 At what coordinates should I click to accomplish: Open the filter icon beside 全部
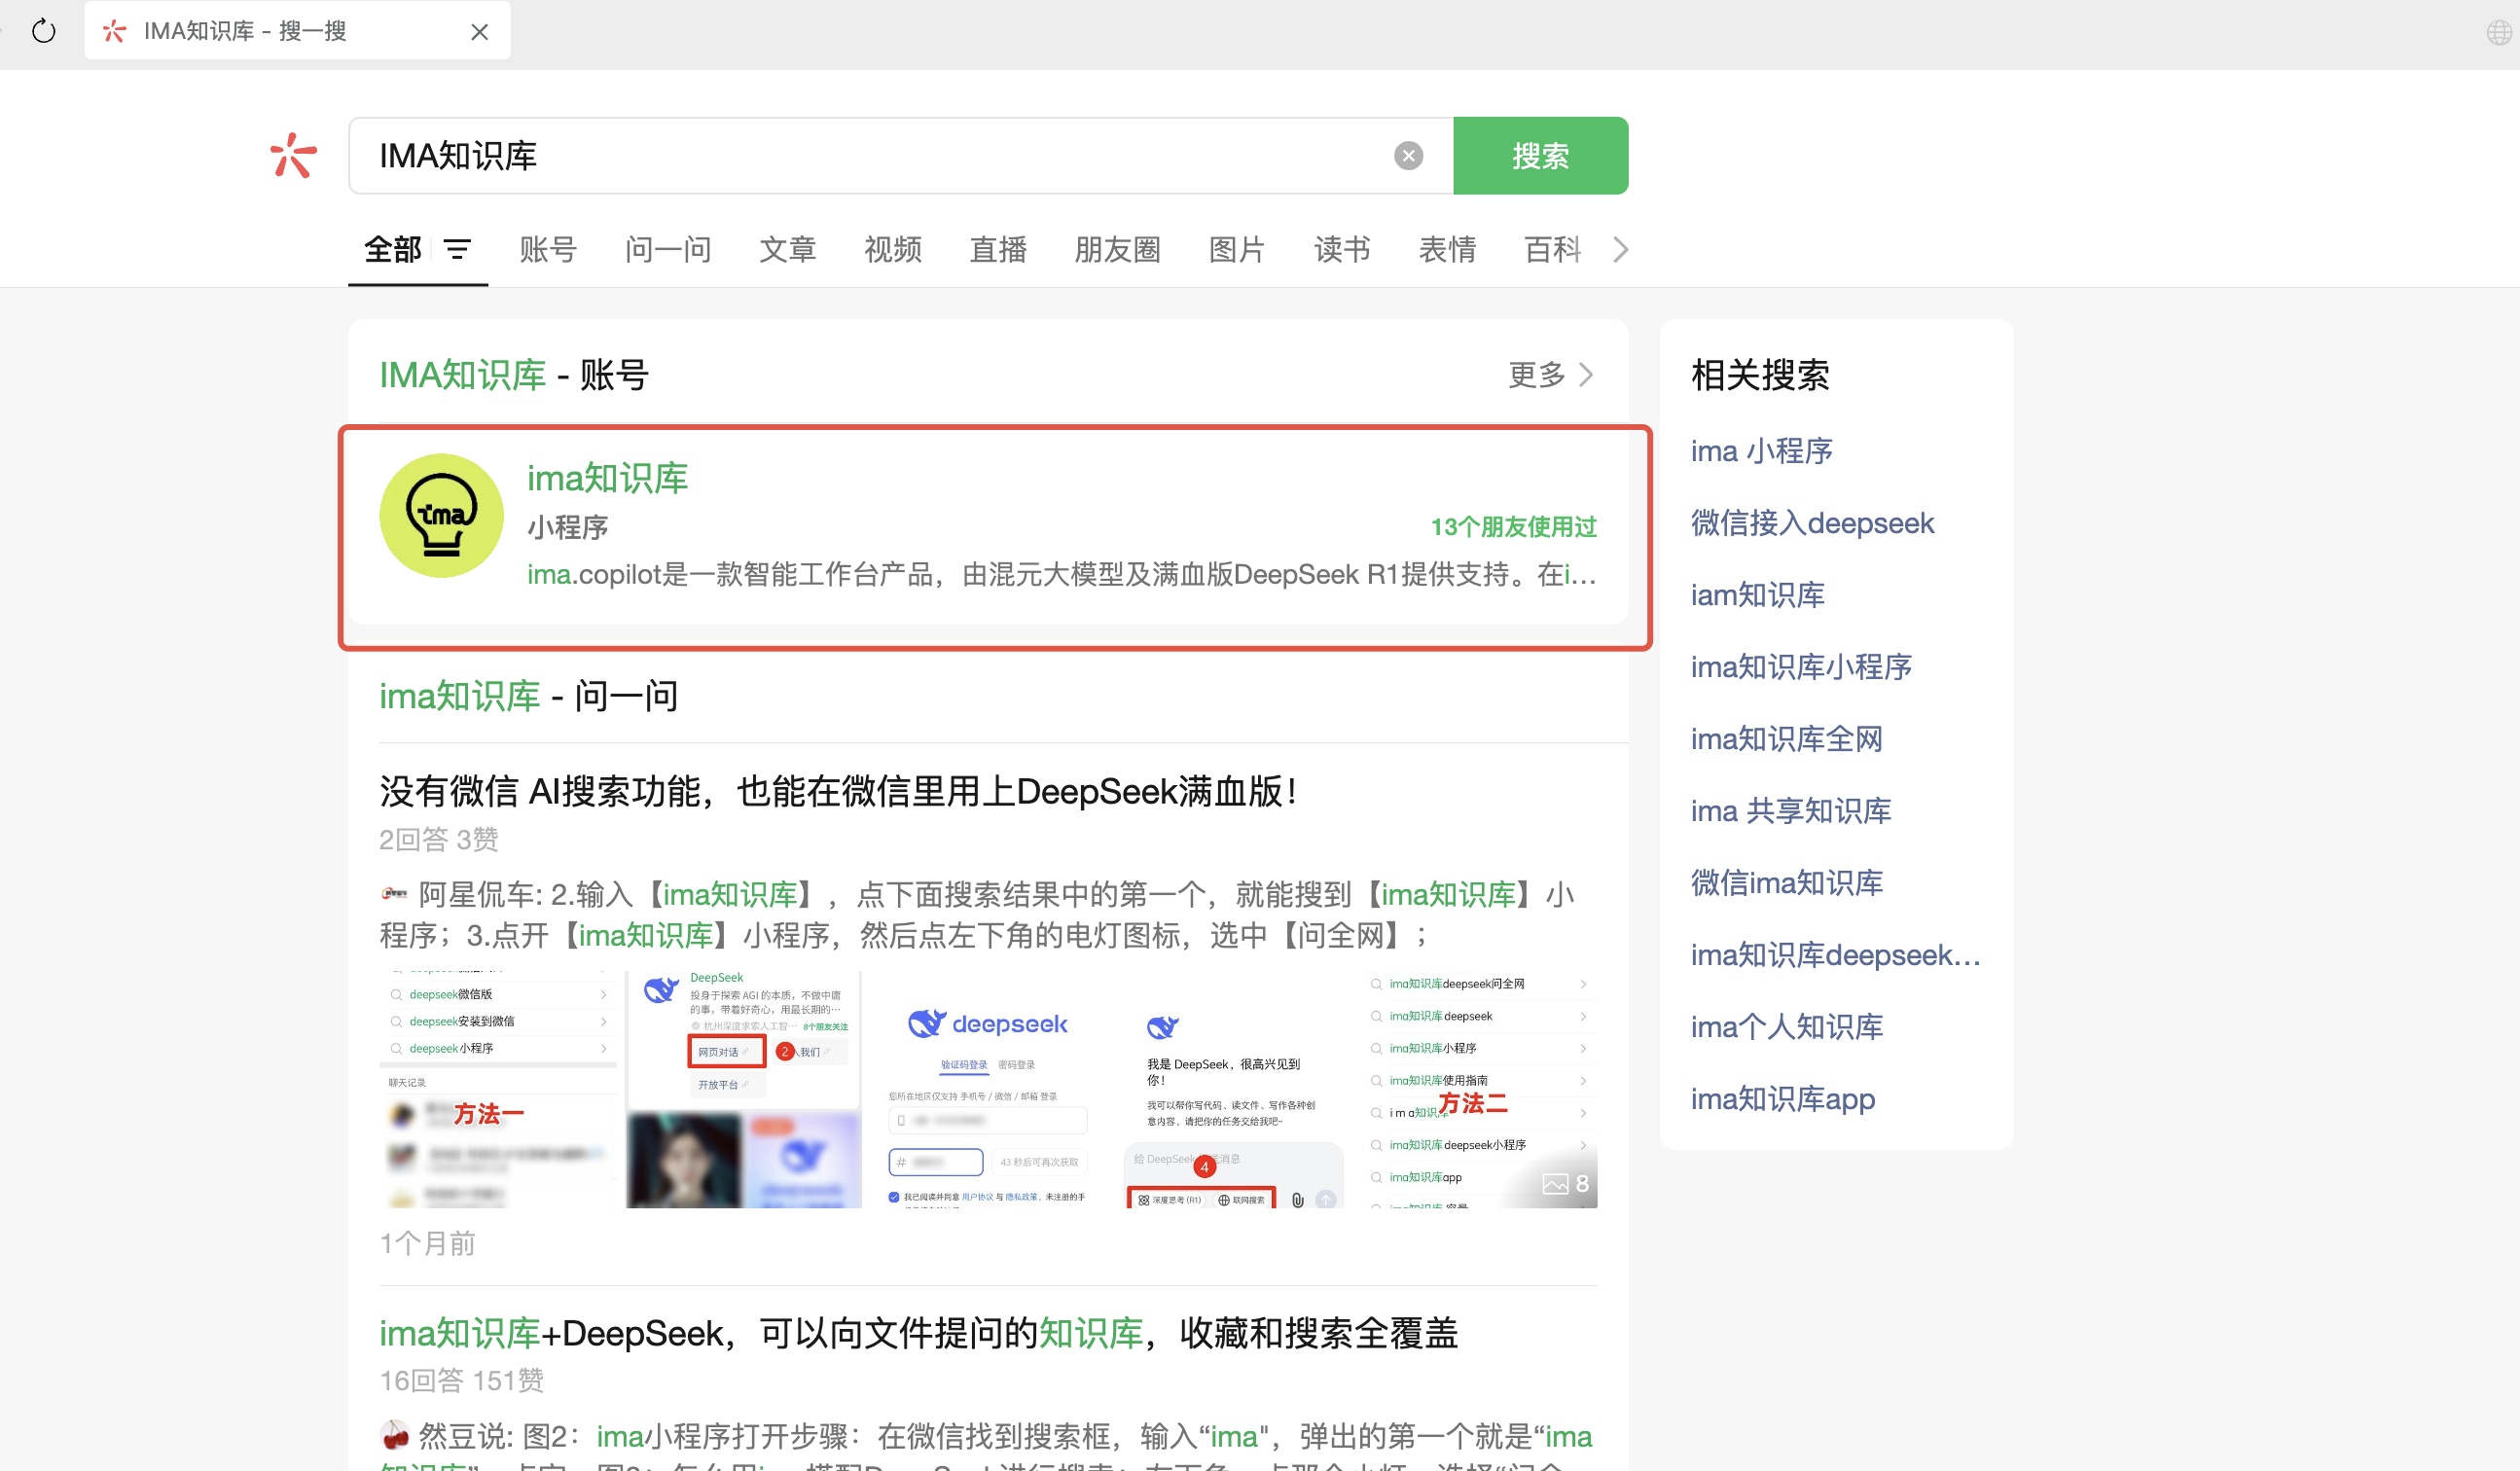pyautogui.click(x=457, y=249)
